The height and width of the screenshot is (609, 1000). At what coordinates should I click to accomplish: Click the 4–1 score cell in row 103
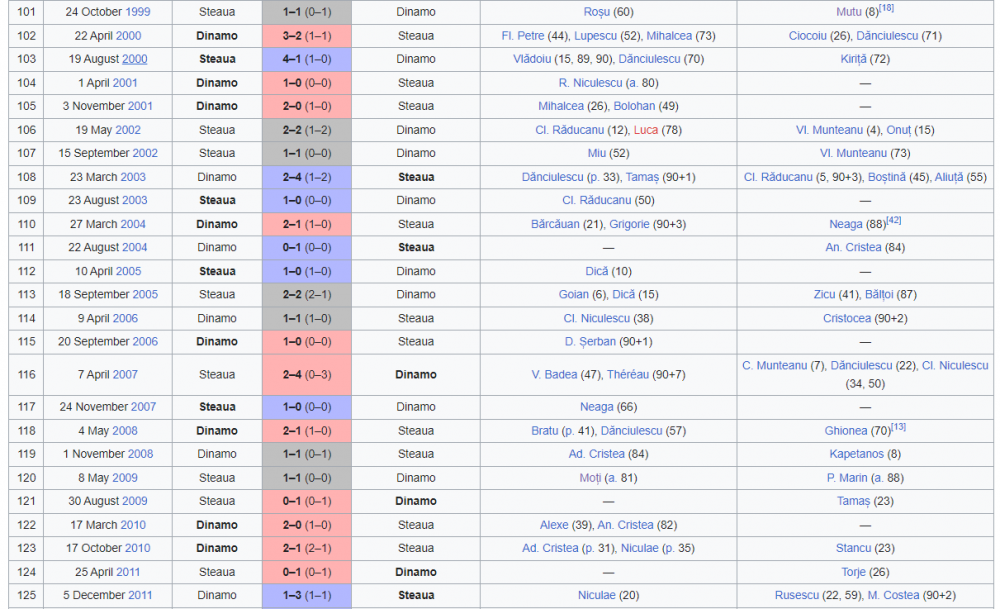pyautogui.click(x=307, y=59)
